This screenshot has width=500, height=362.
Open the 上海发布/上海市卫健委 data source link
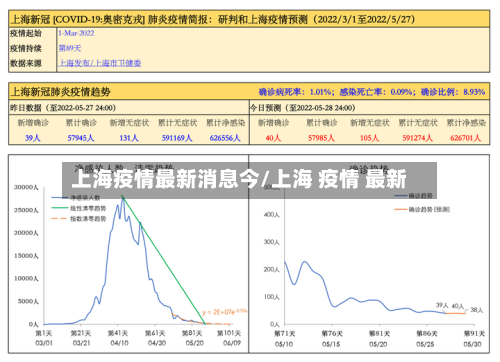coord(100,63)
